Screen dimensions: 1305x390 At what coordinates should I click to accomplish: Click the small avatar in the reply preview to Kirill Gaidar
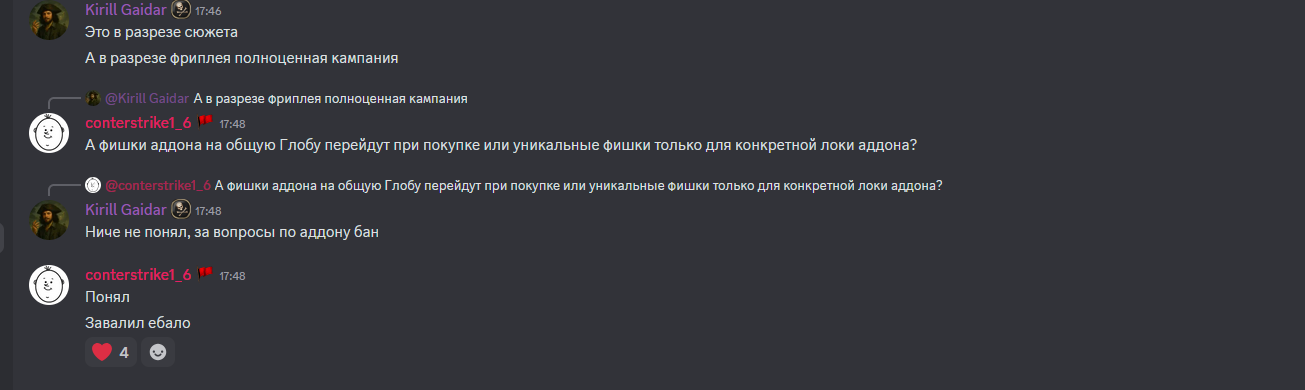tap(93, 98)
